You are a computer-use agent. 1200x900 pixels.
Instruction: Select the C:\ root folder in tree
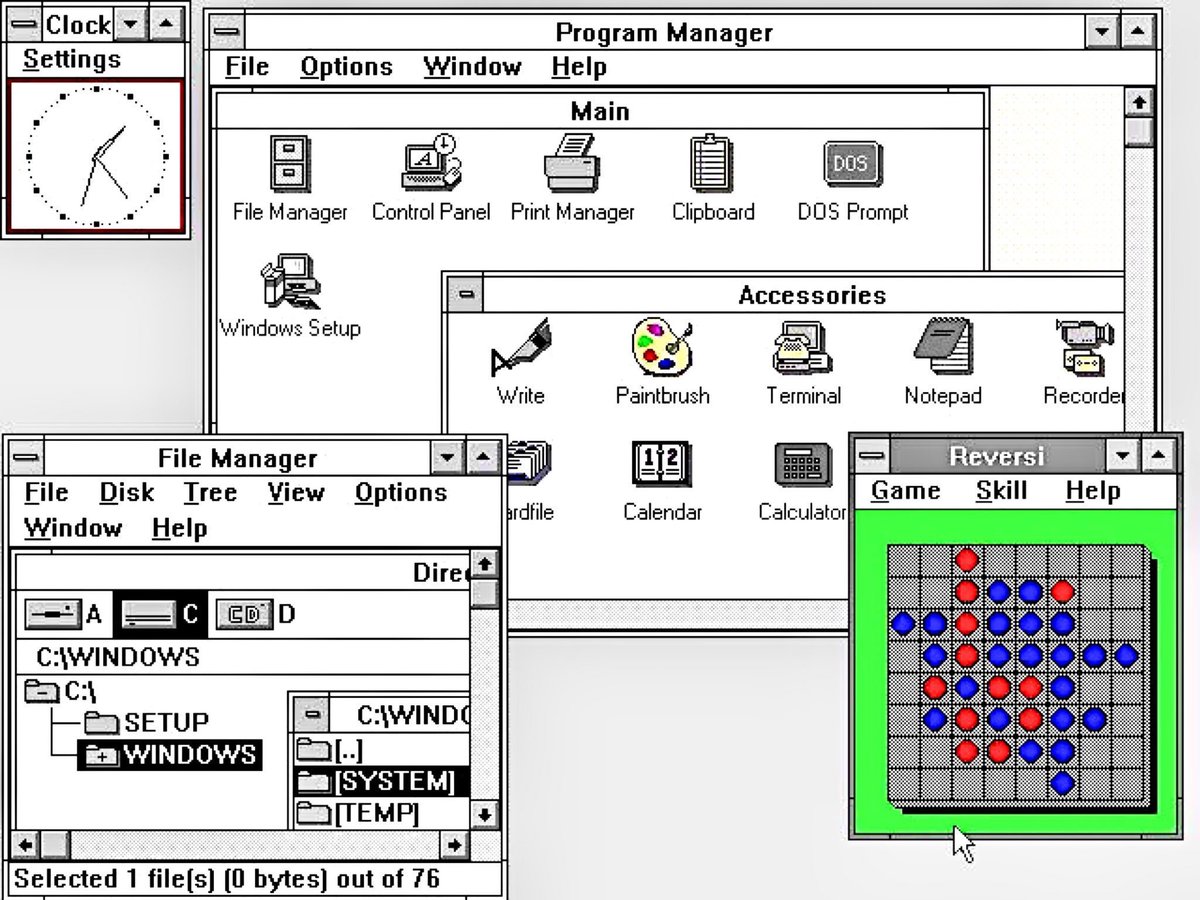(x=60, y=690)
